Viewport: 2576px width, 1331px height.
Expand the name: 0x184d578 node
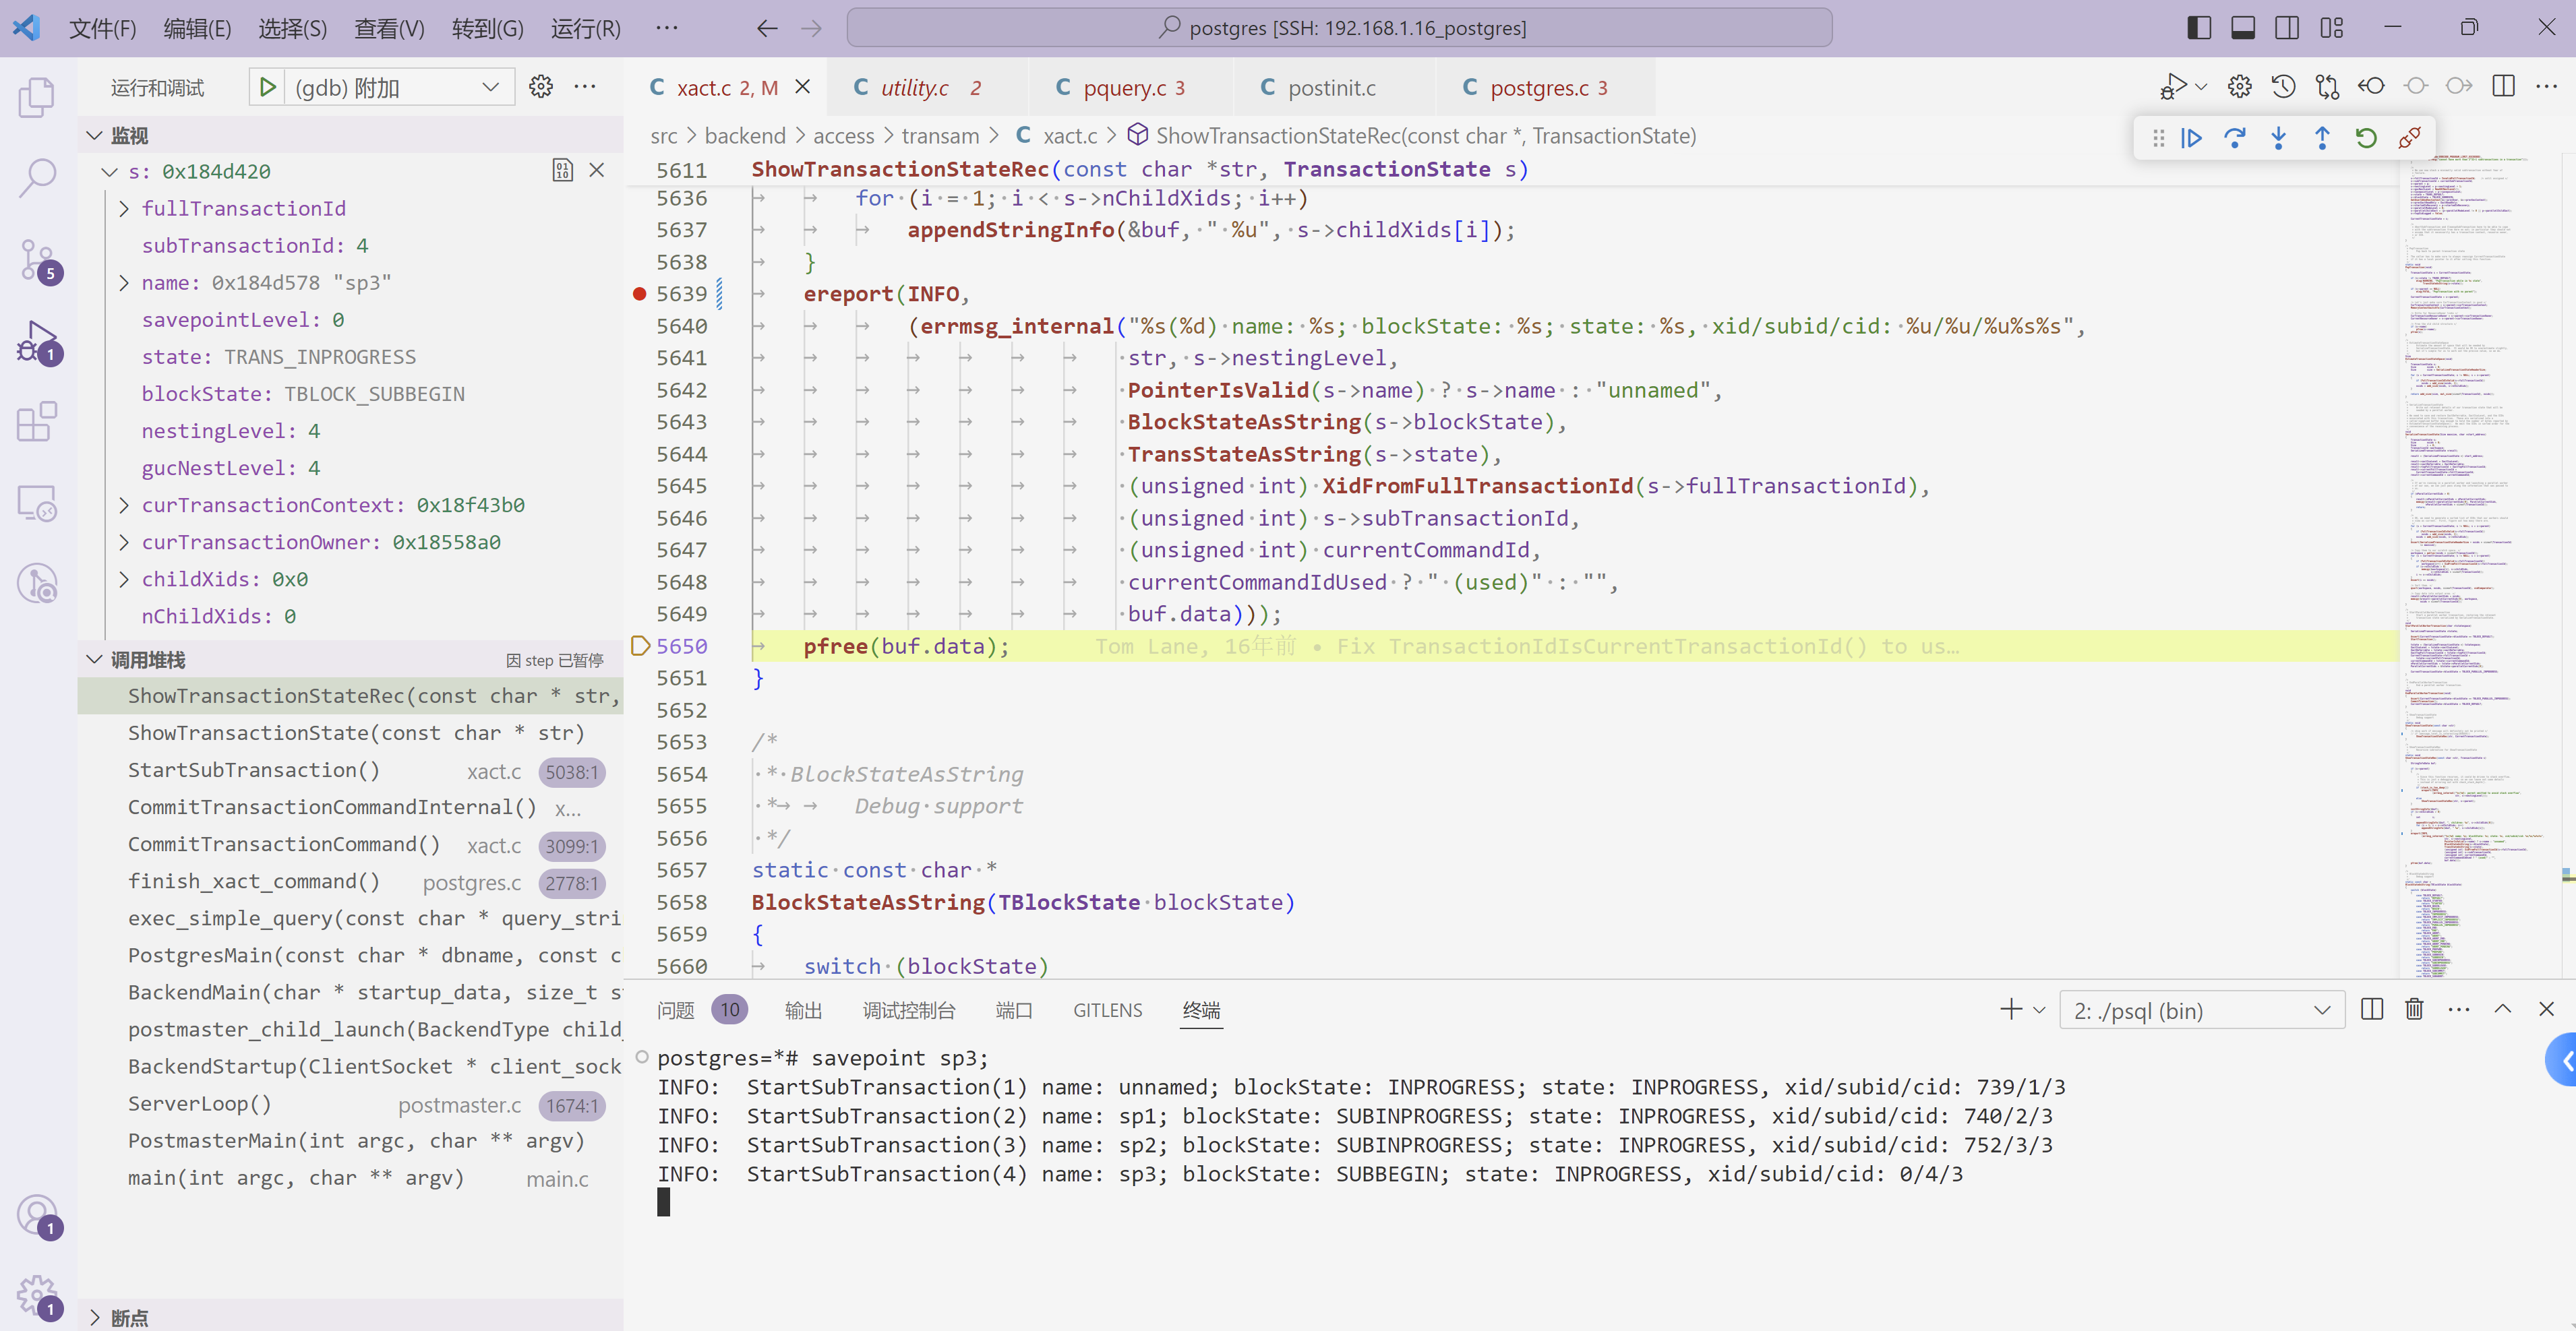(x=124, y=283)
